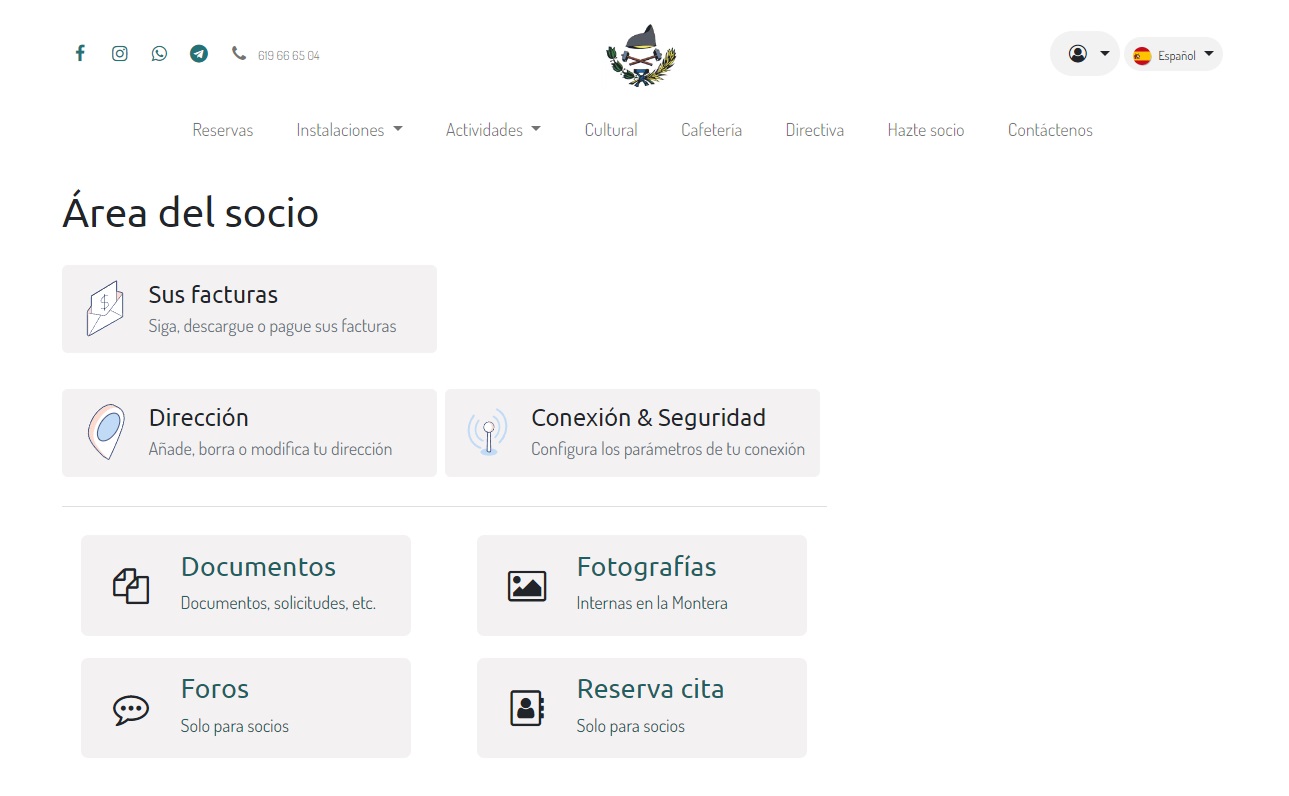
Task: Go to Reservas in the navigation
Action: point(223,130)
